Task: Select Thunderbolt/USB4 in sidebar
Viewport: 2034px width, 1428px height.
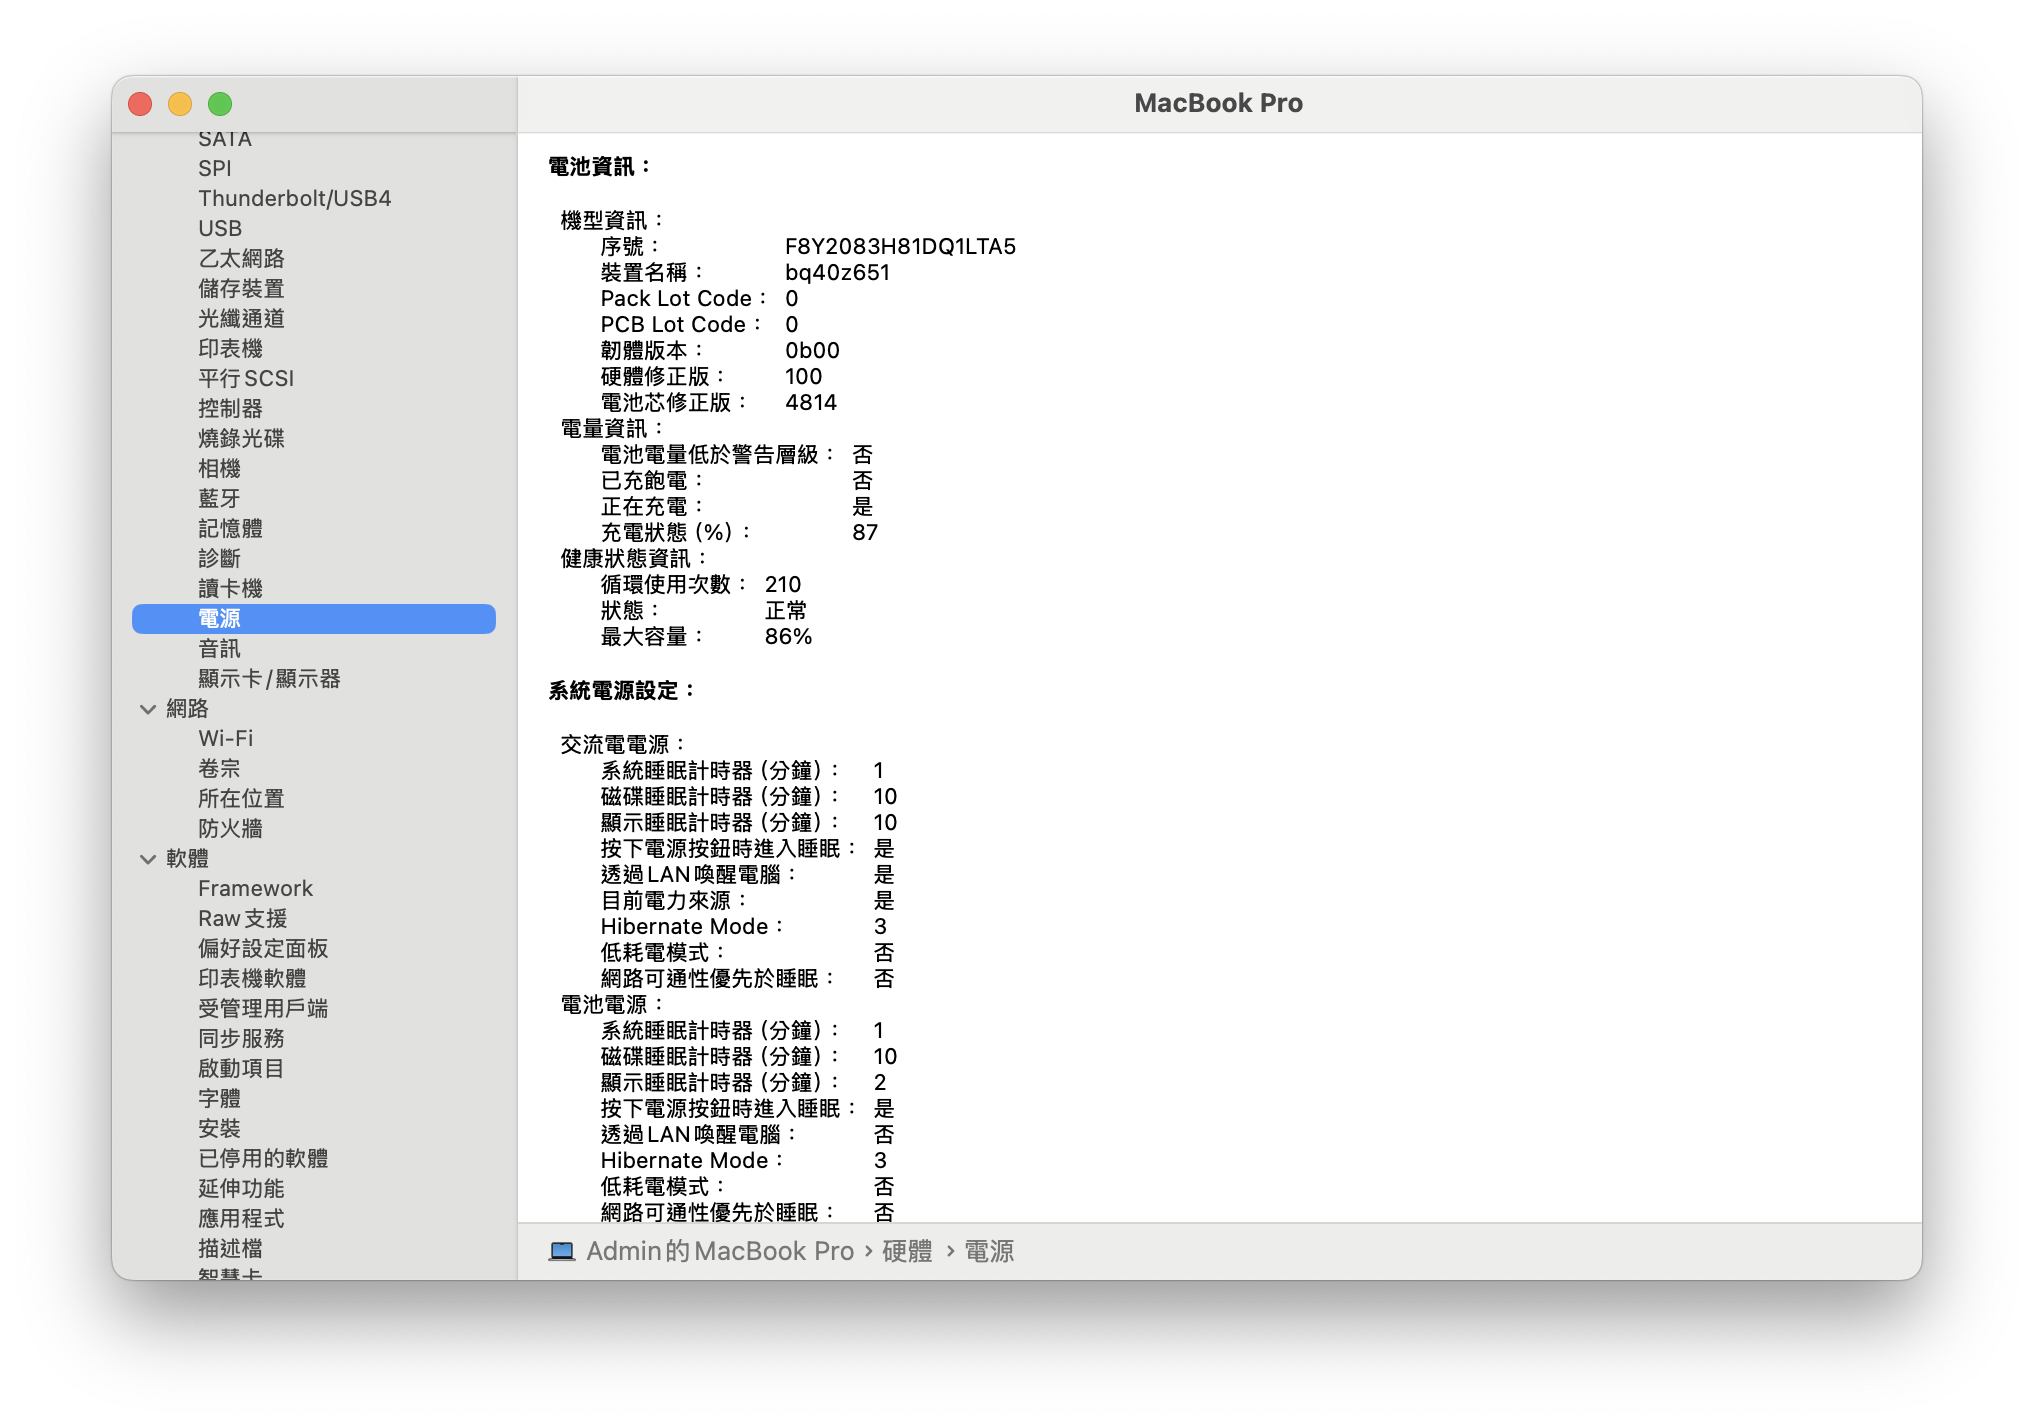Action: tap(294, 198)
